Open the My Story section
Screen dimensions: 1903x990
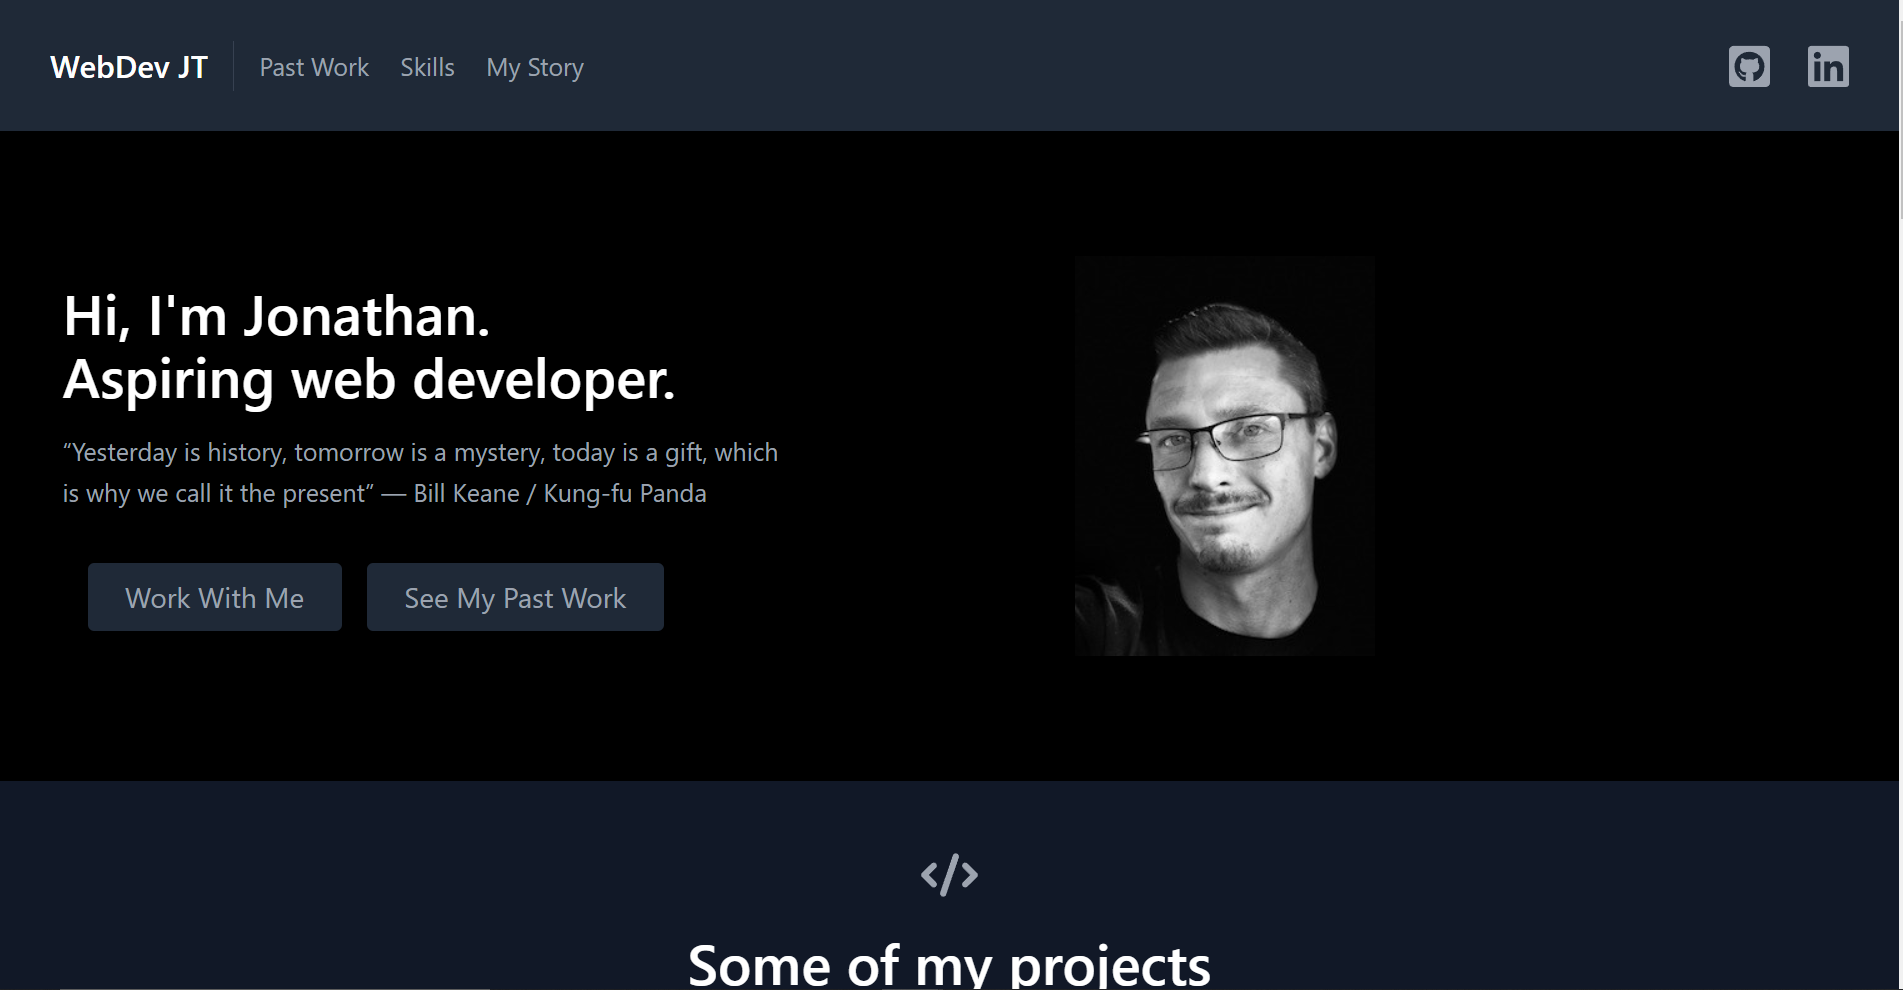(535, 67)
